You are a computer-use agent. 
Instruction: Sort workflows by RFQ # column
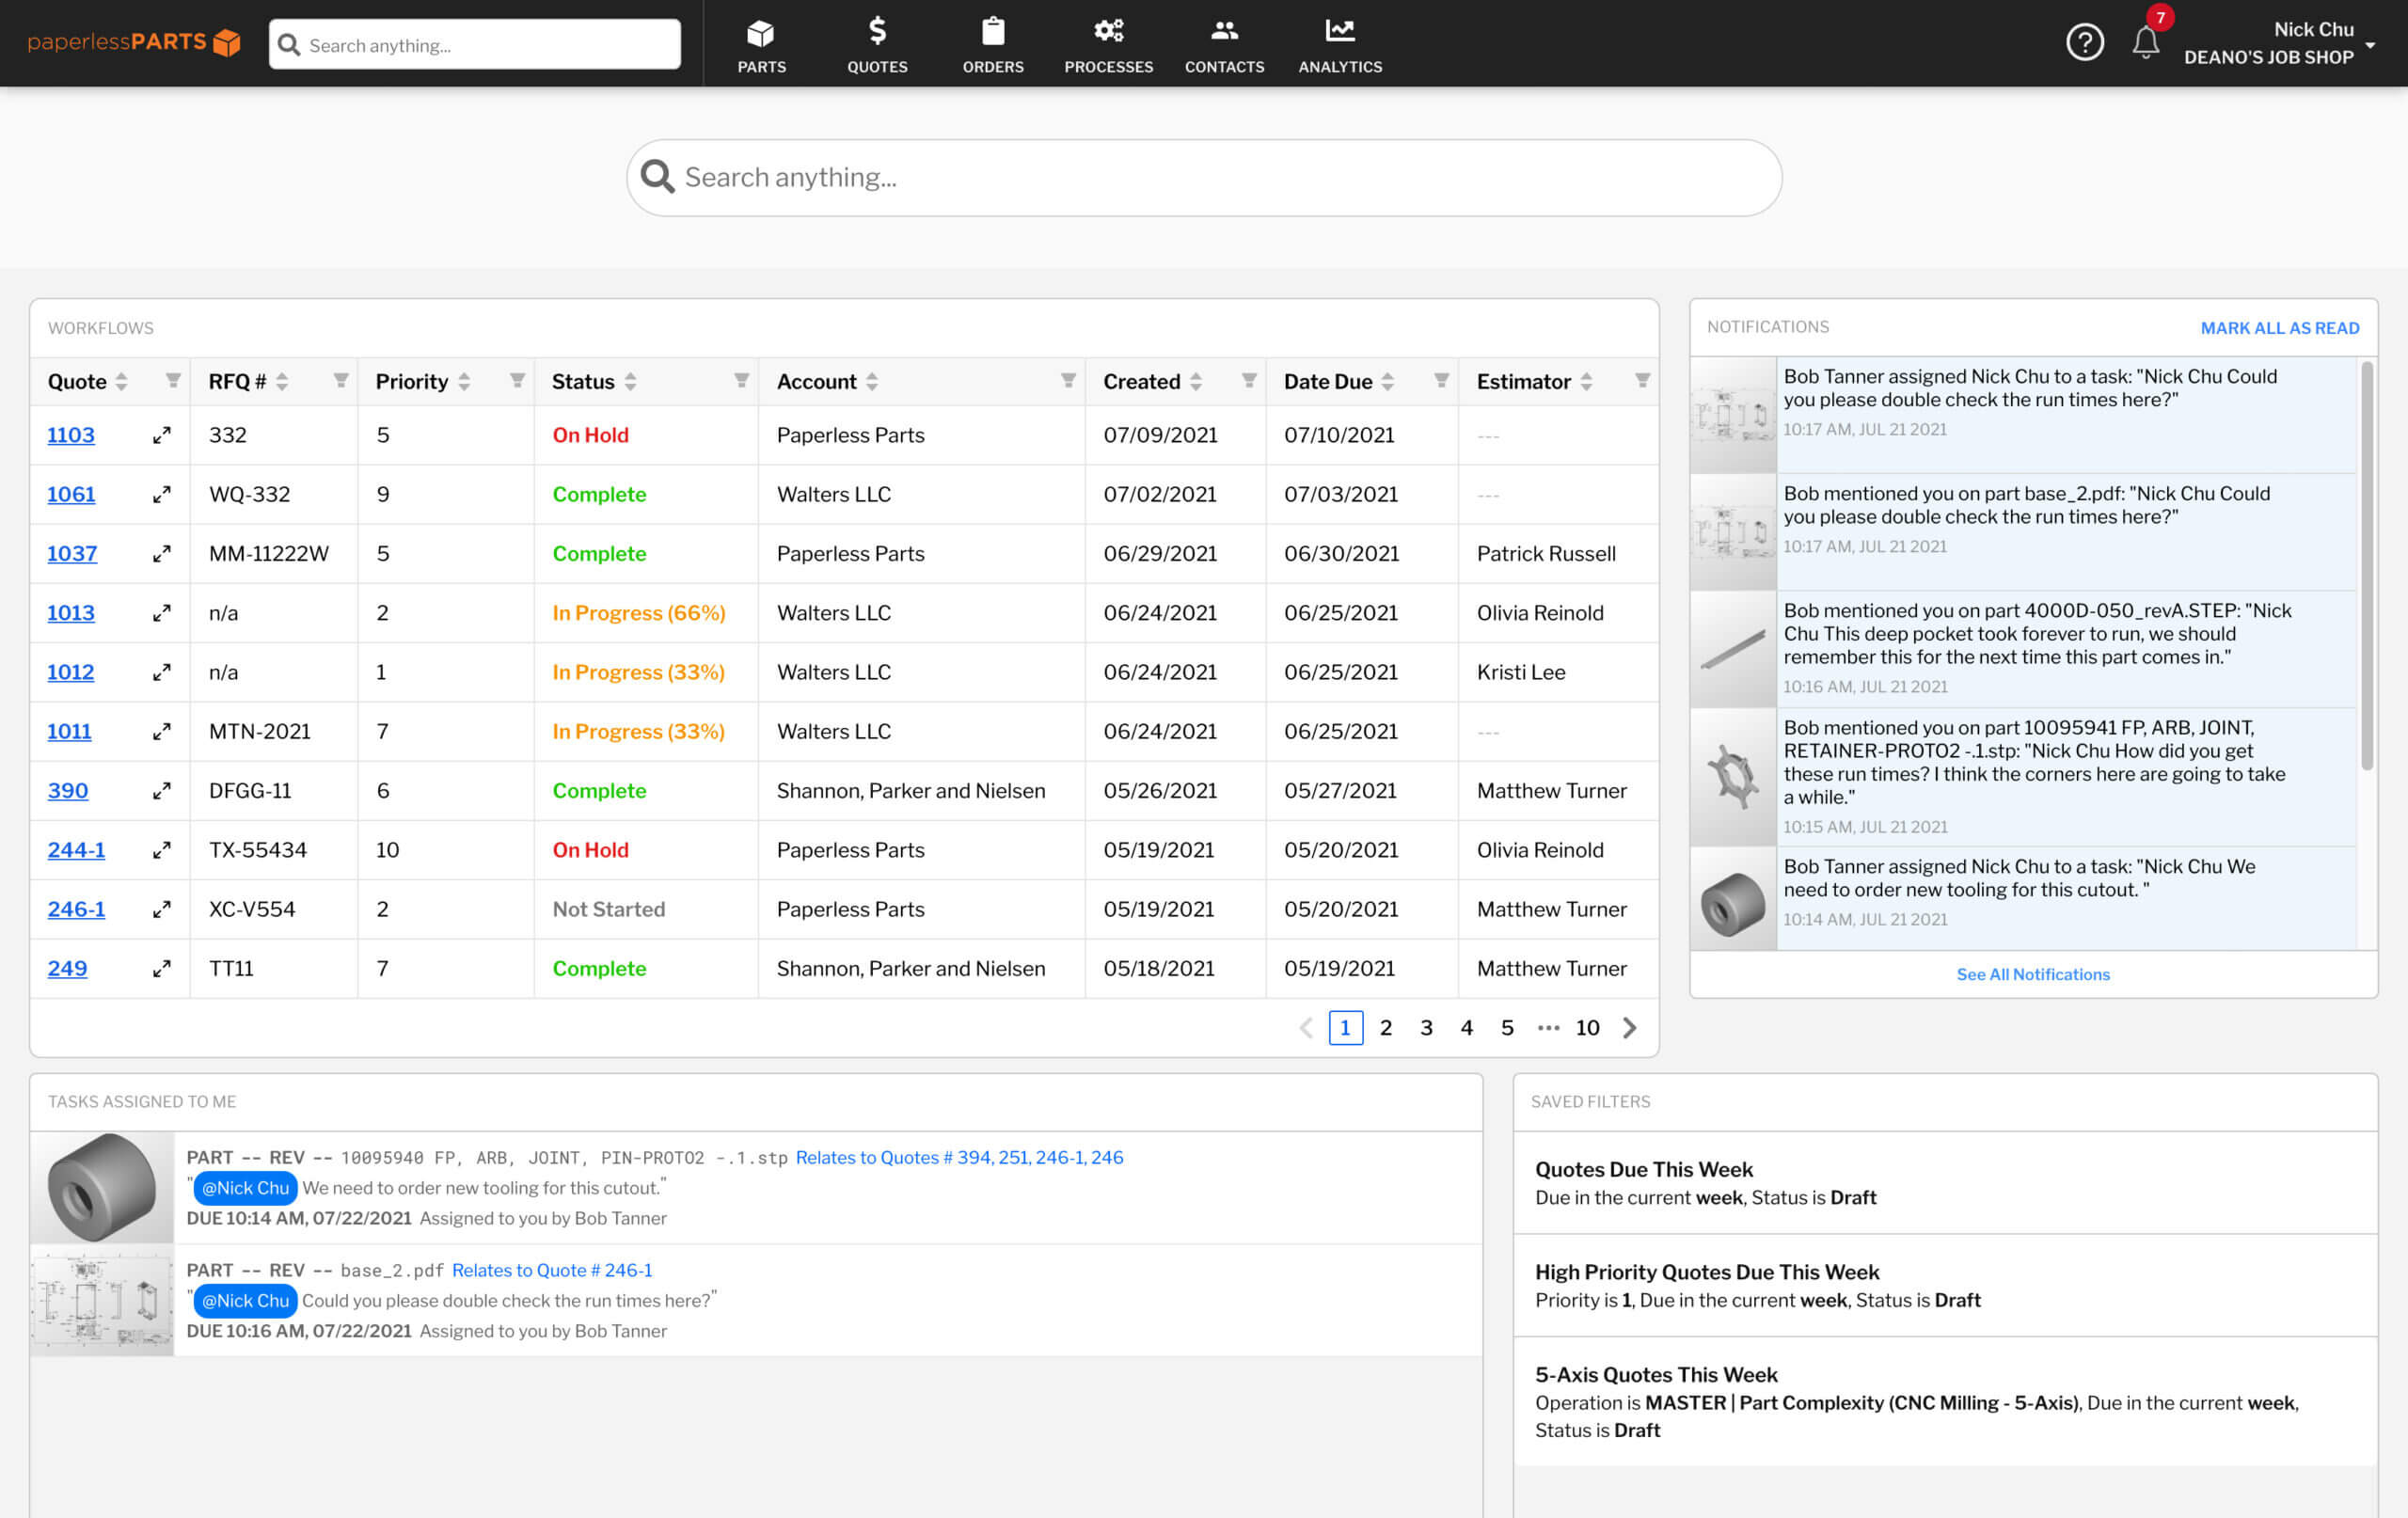(x=282, y=381)
